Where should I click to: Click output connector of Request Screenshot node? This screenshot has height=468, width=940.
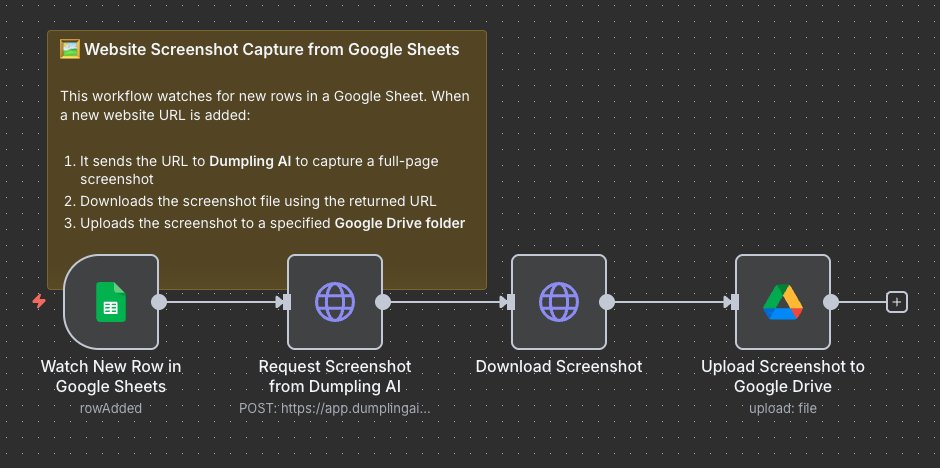click(382, 302)
